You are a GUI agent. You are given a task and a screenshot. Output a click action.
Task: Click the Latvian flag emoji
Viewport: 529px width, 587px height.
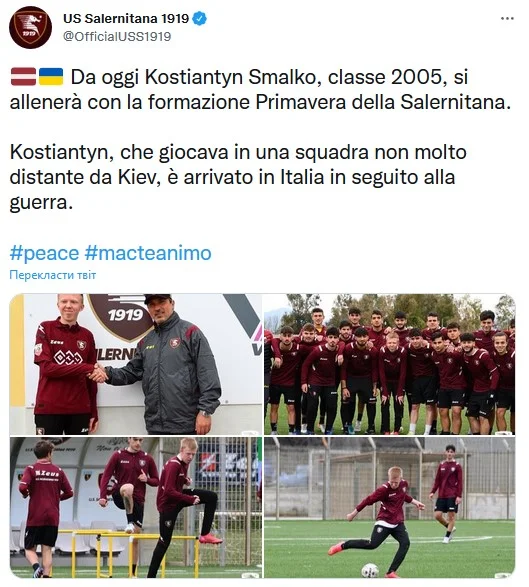(23, 77)
